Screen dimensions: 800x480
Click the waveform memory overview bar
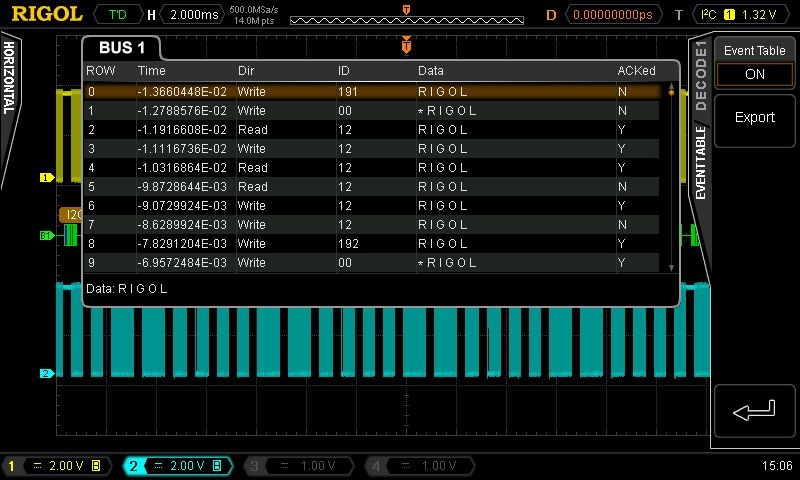click(x=407, y=20)
